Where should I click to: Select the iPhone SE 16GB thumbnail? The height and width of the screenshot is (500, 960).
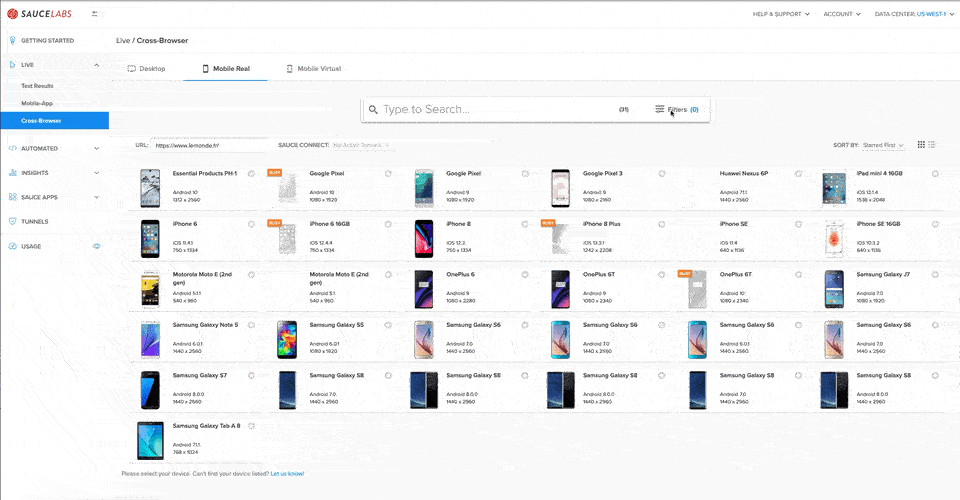tap(833, 239)
